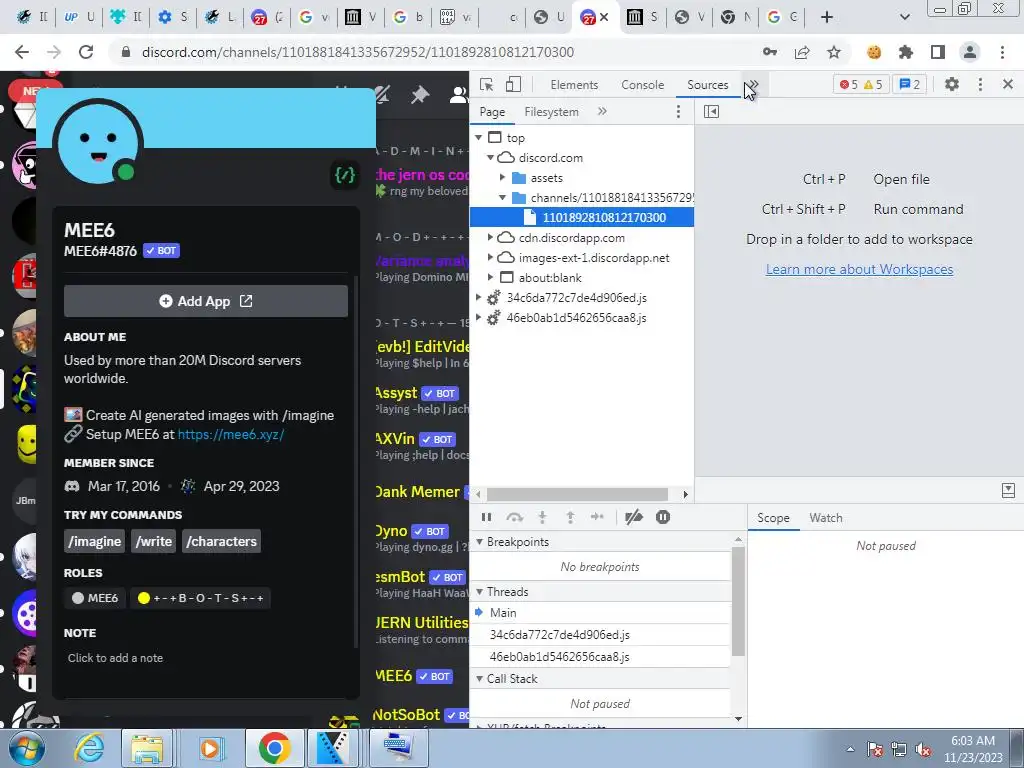Select the Main thread row

[600, 613]
